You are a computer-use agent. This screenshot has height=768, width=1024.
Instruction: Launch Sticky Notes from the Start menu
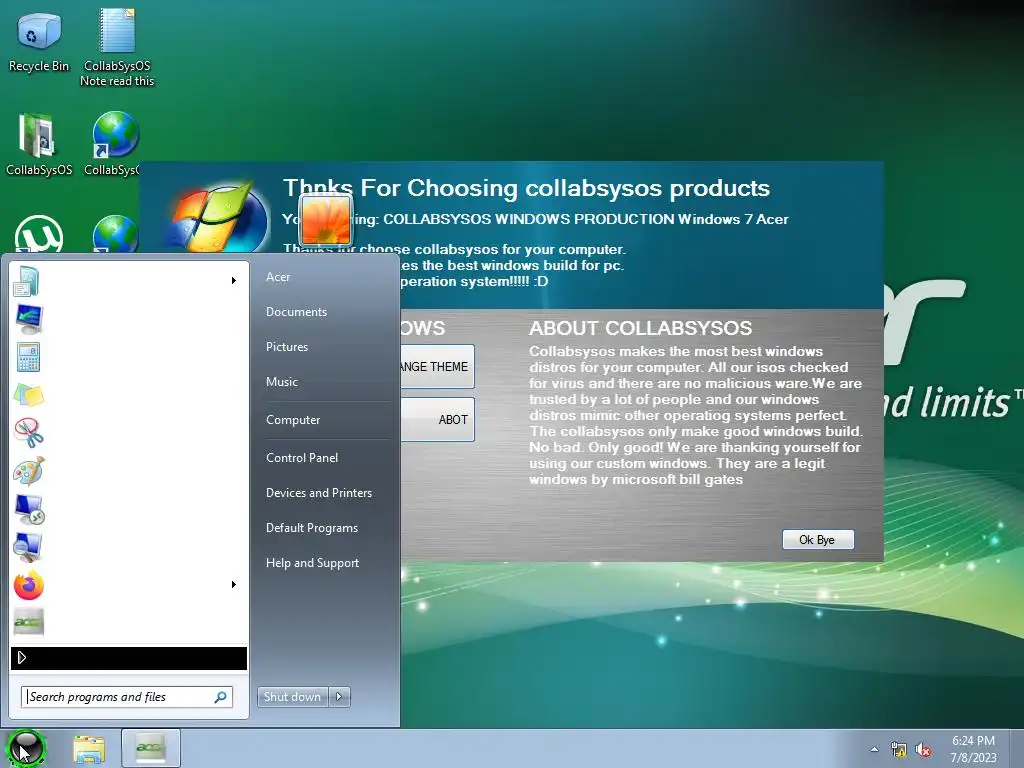tap(28, 395)
